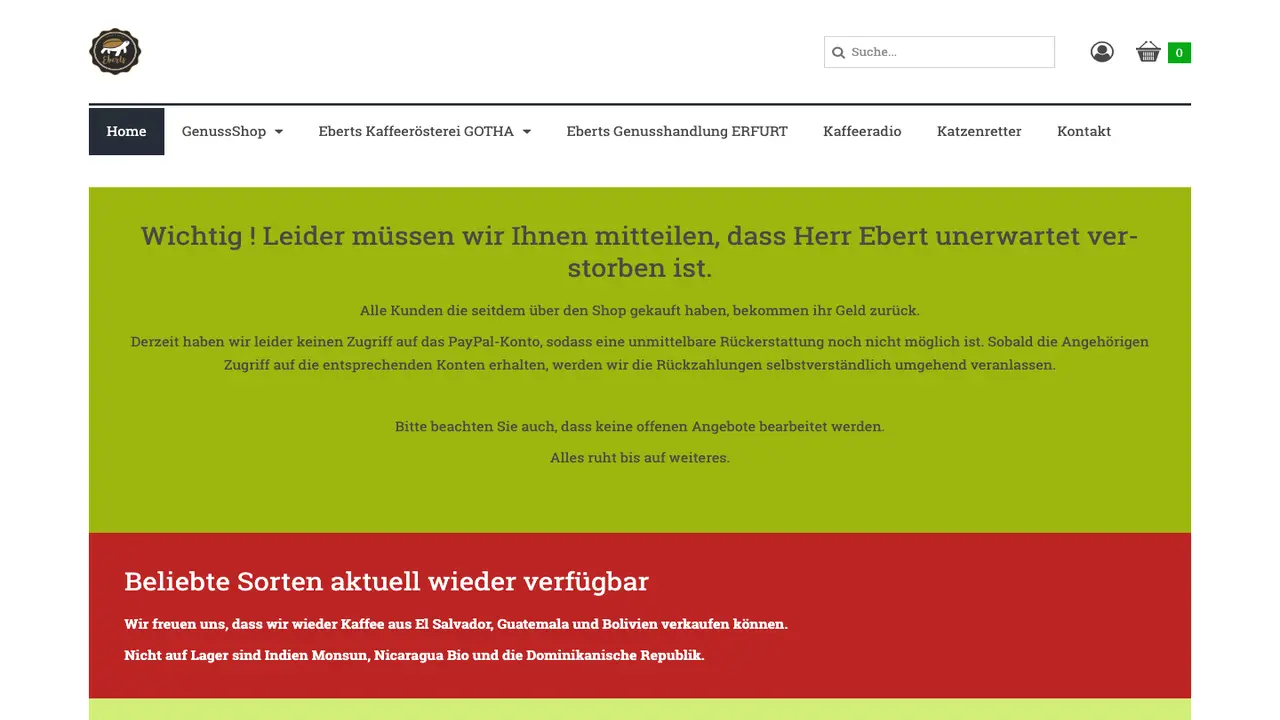Open the Kaffeeradio page

click(862, 131)
